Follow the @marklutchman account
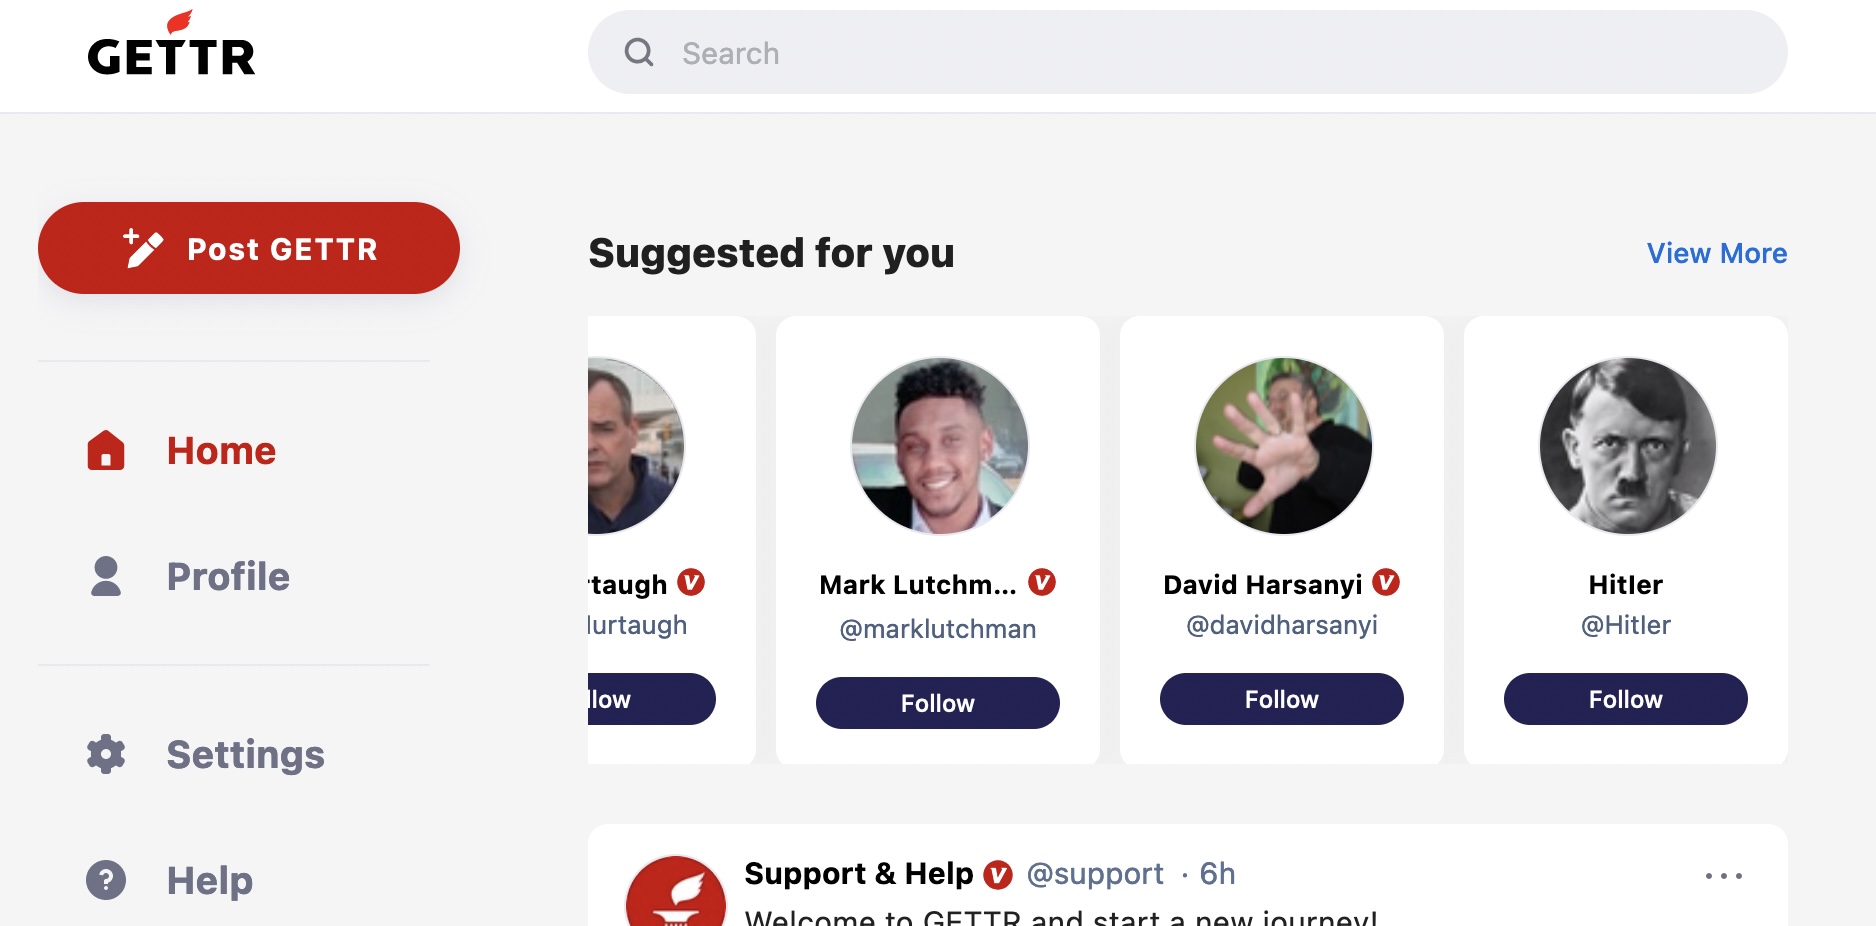The height and width of the screenshot is (926, 1876). (937, 703)
